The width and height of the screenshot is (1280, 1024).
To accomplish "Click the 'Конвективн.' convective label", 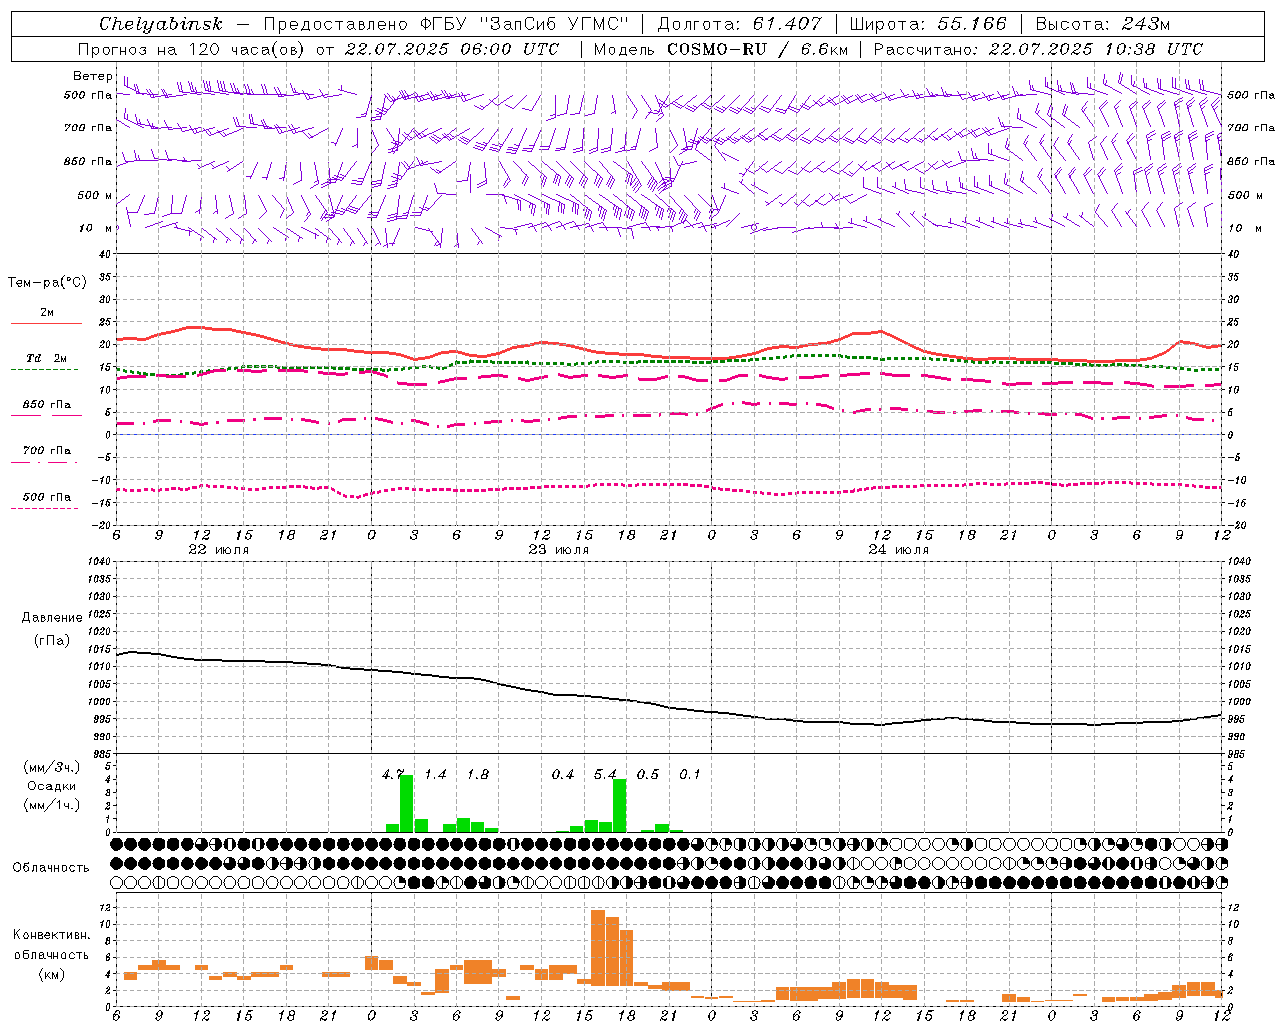I will click(x=51, y=935).
